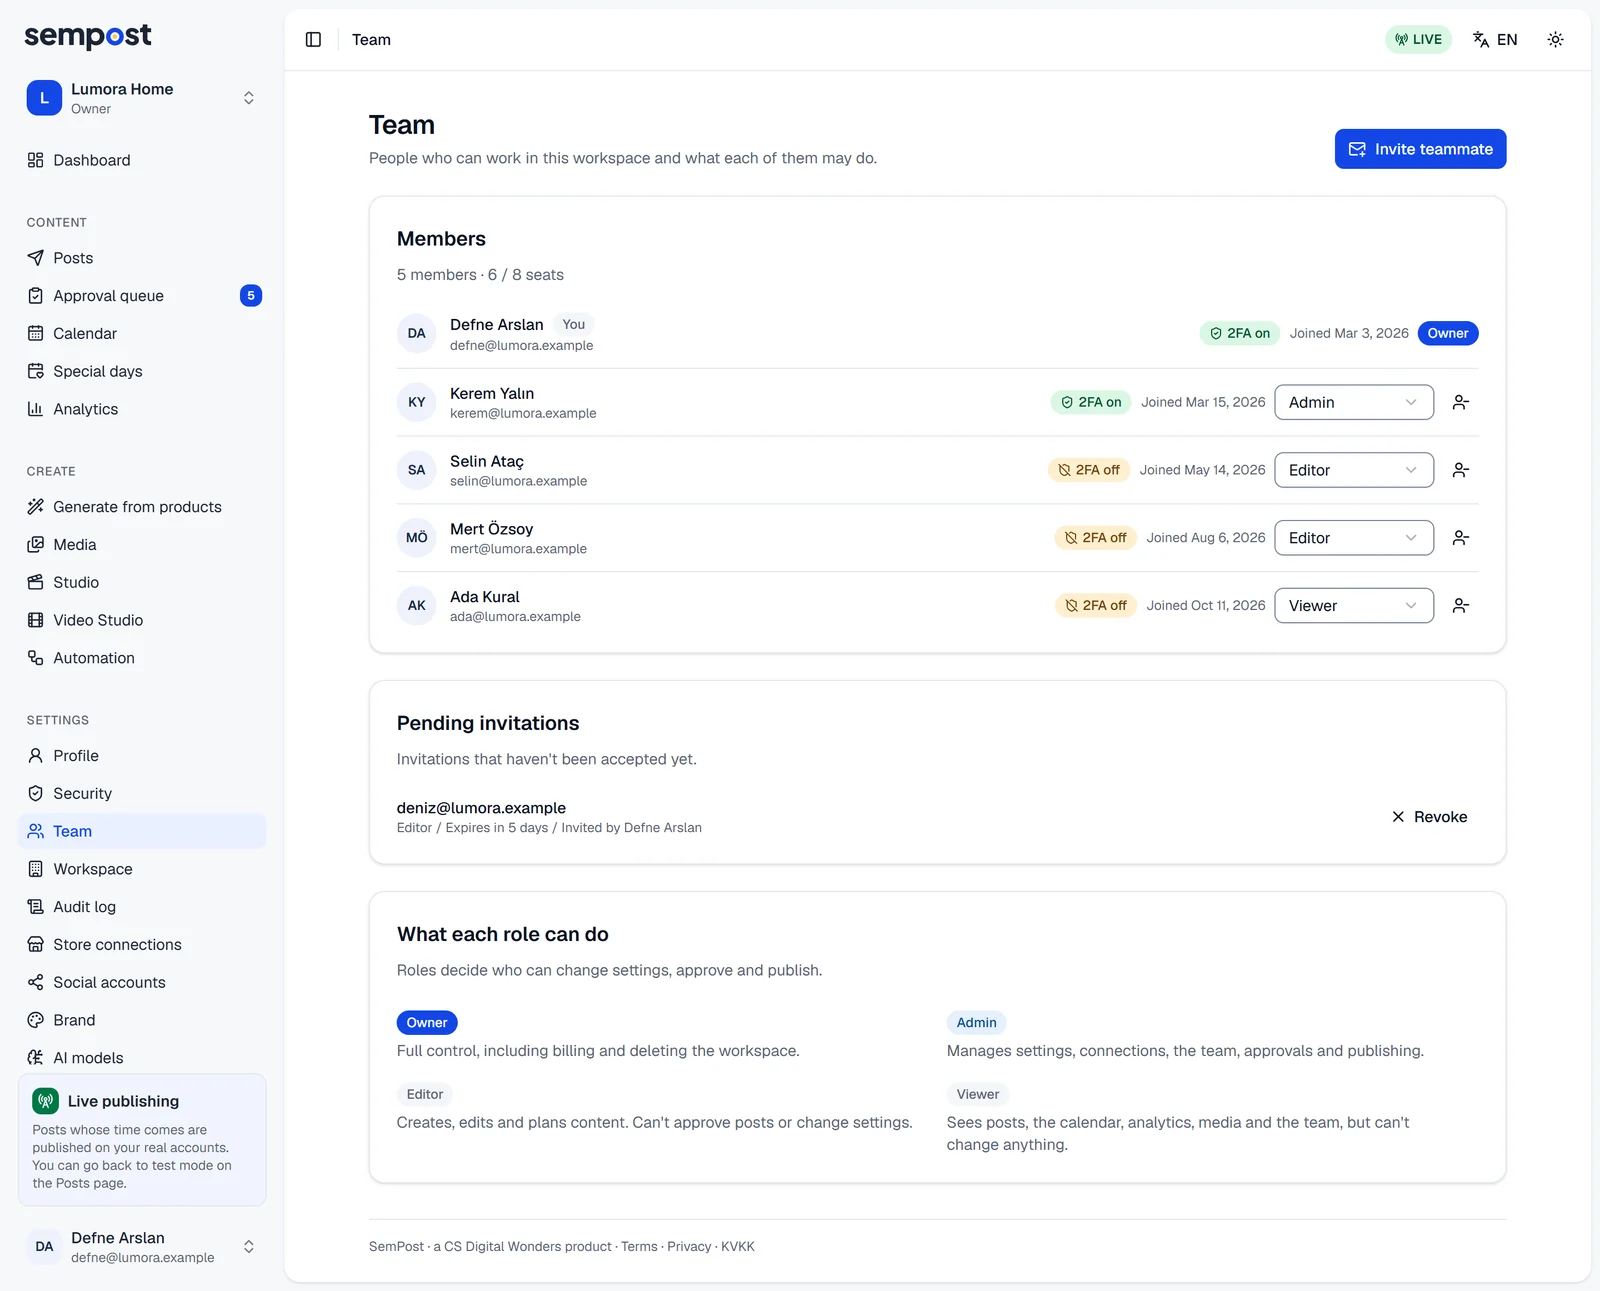This screenshot has width=1600, height=1291.
Task: Remove member Ada Kural icon
Action: tap(1461, 606)
